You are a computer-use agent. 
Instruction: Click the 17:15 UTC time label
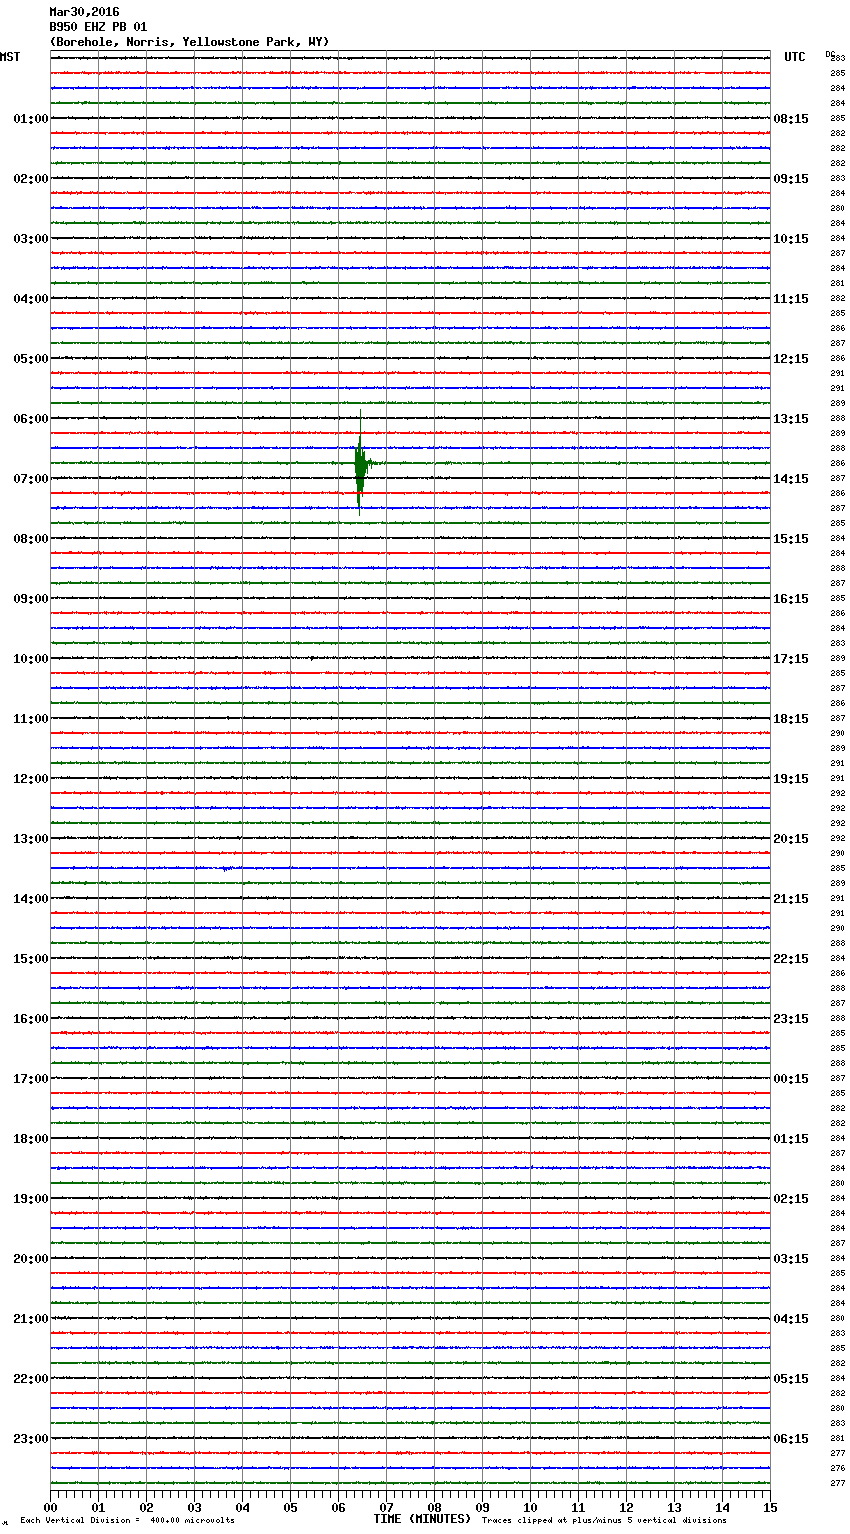(x=791, y=659)
